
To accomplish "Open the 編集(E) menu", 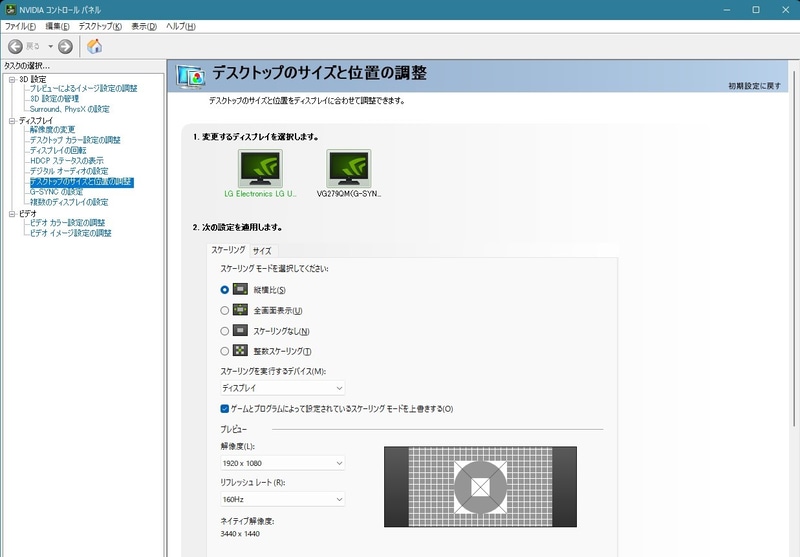I will pos(57,27).
